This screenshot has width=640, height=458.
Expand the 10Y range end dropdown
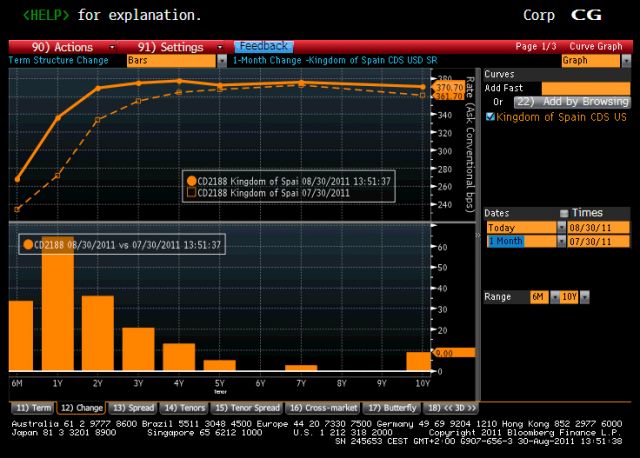pos(585,297)
